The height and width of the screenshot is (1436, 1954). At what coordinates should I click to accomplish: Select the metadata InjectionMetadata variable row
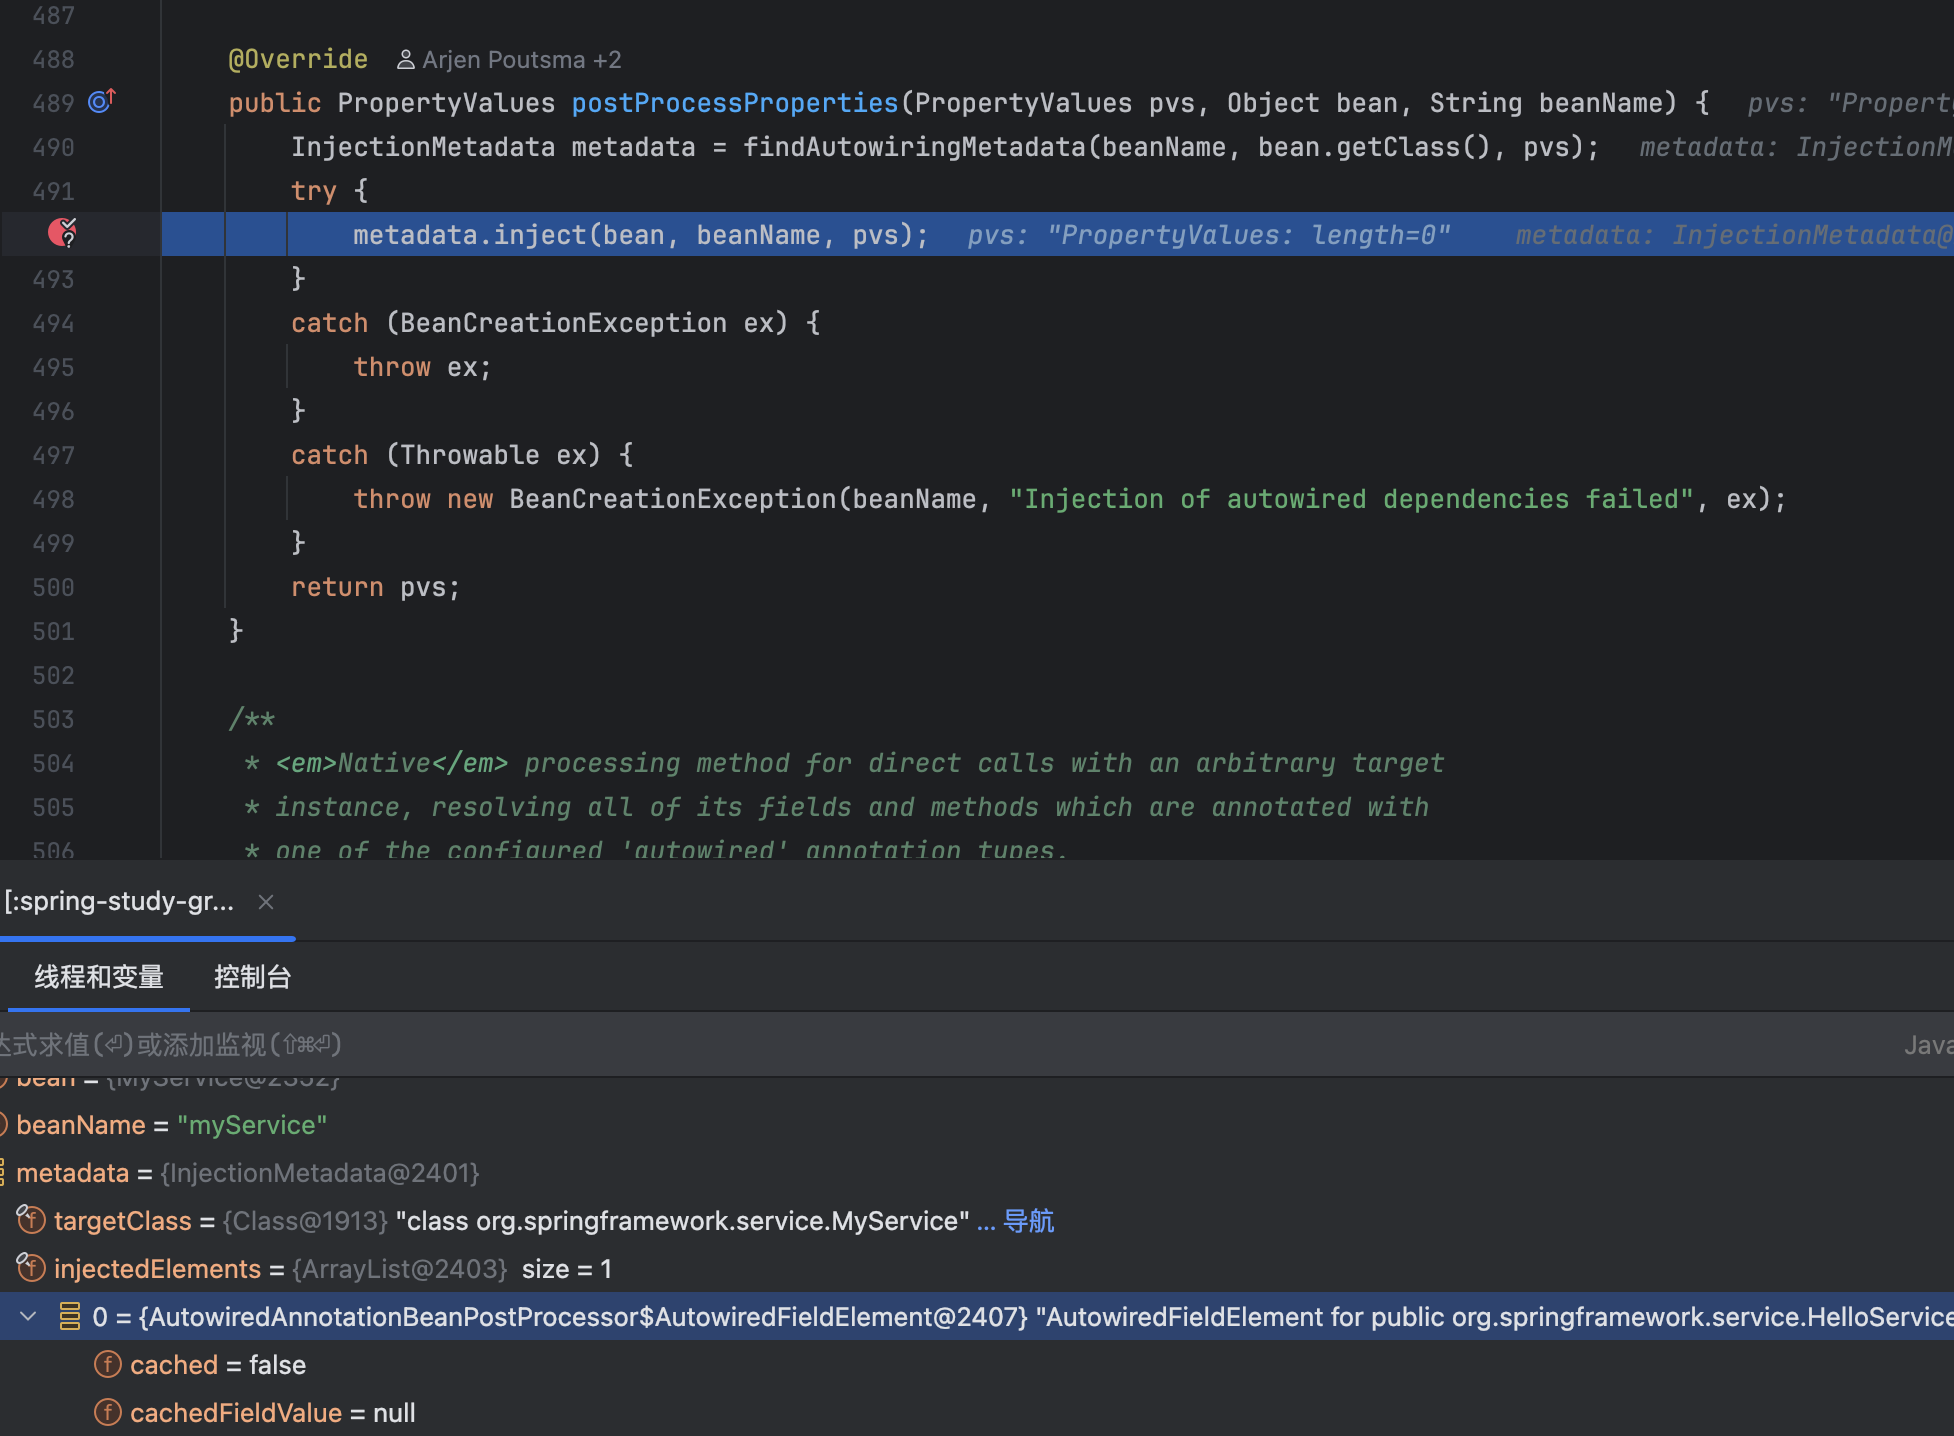pyautogui.click(x=247, y=1173)
